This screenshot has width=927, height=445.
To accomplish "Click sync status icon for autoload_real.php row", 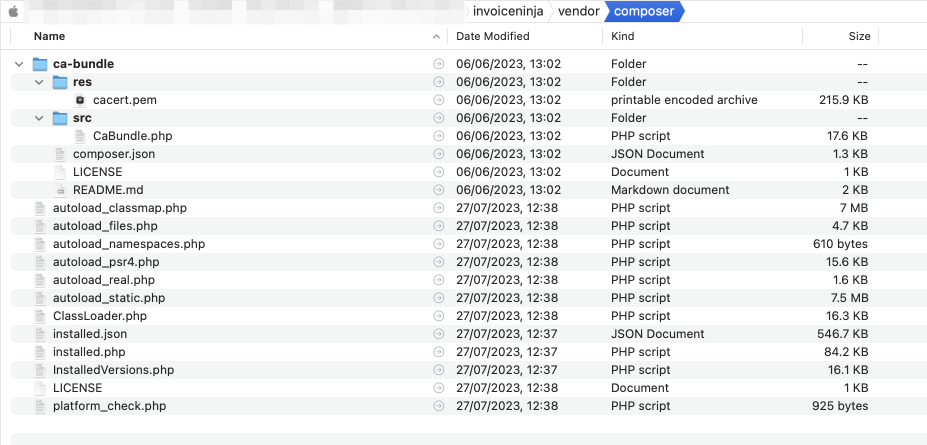I will click(x=439, y=280).
